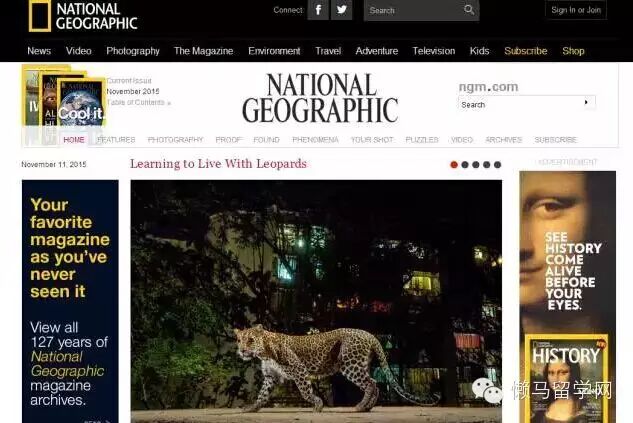Select the second slideshow dot

click(x=465, y=165)
